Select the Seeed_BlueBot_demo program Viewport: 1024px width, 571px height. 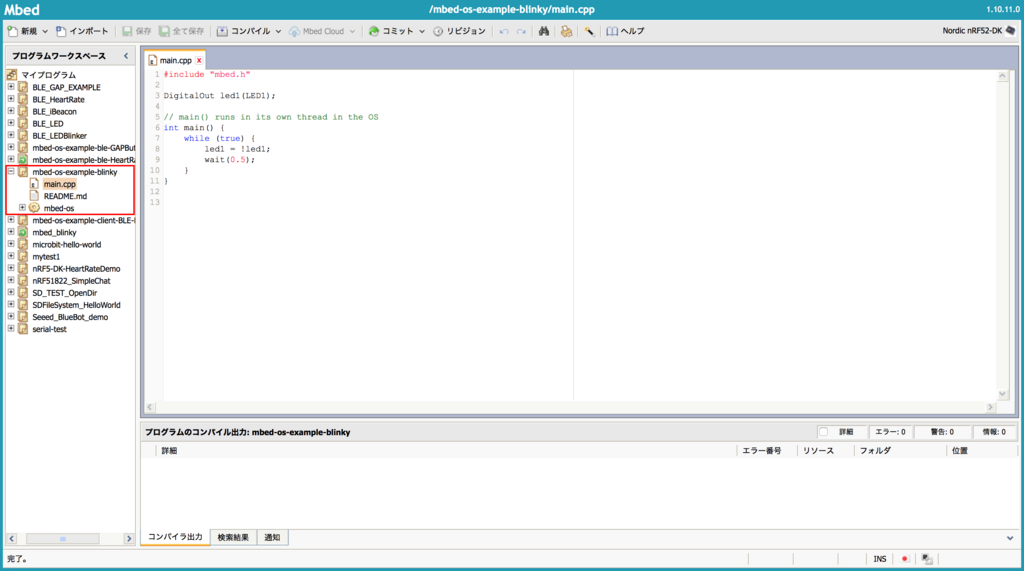click(70, 317)
